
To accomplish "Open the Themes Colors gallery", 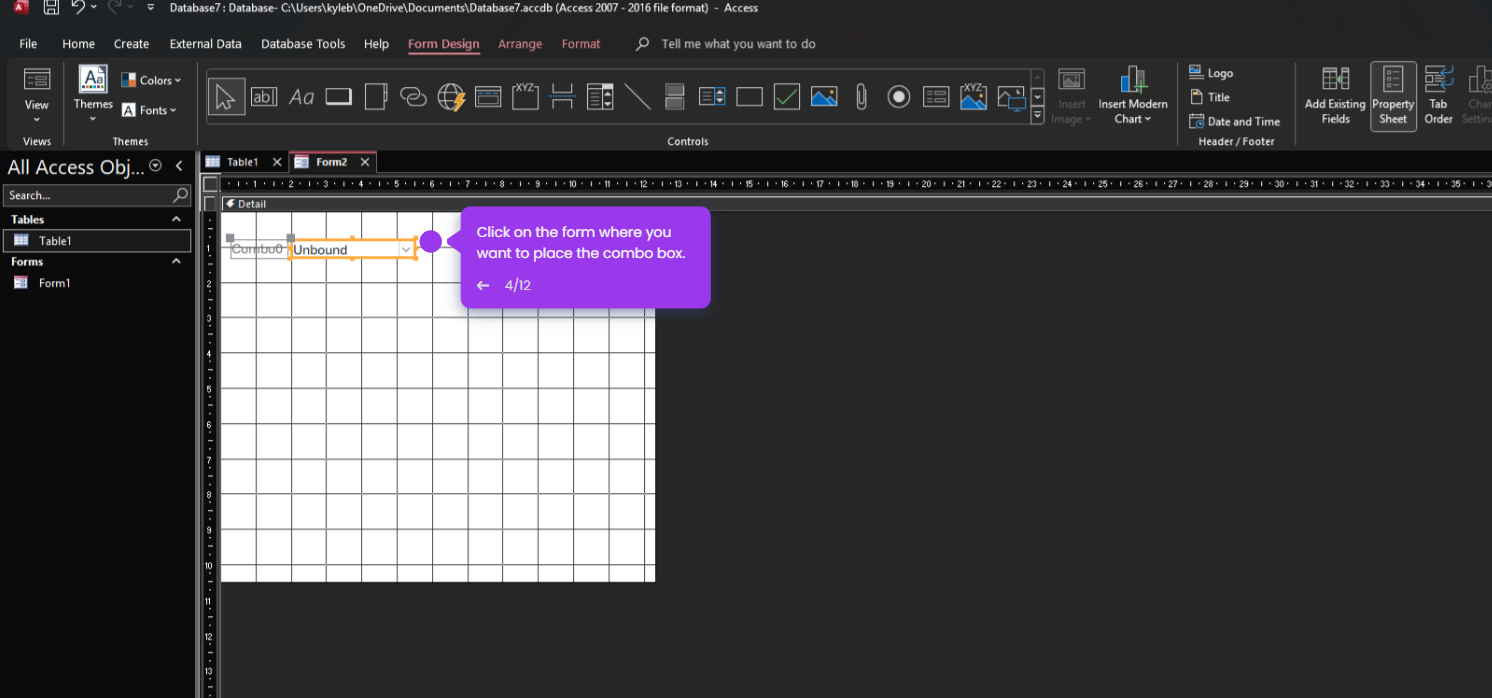I will (152, 79).
